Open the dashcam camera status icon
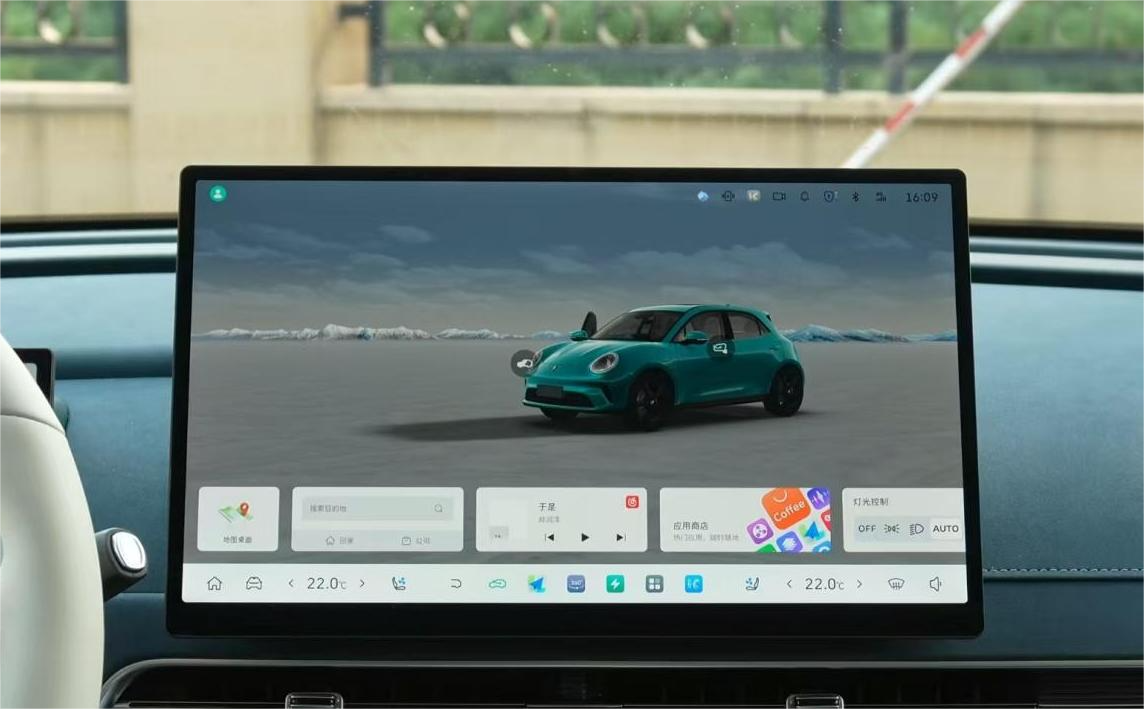 tap(779, 196)
